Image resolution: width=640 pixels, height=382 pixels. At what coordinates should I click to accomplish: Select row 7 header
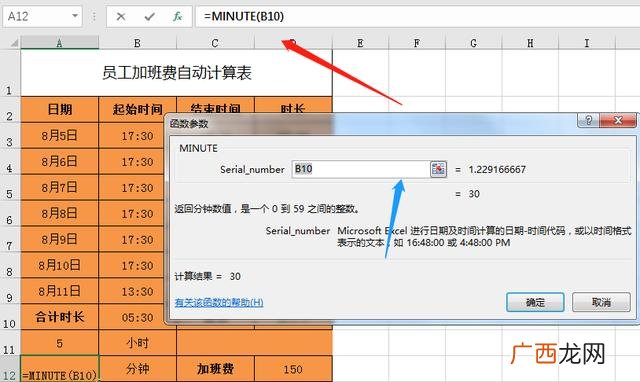pyautogui.click(x=10, y=240)
